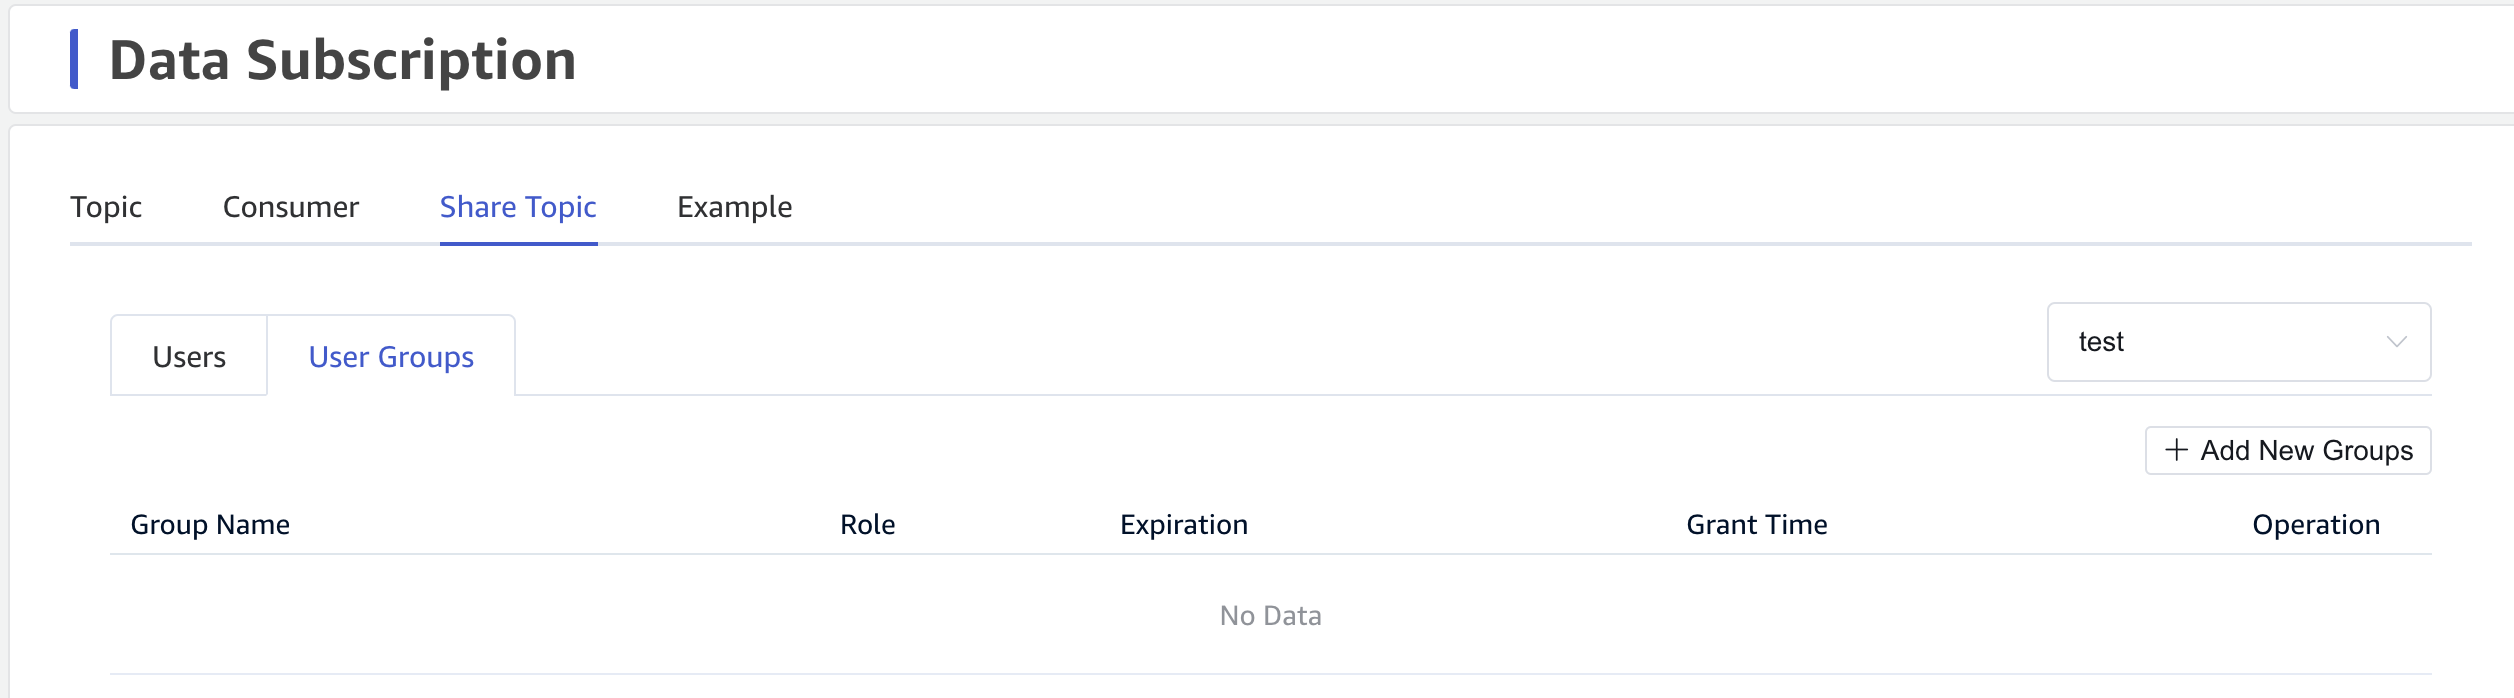2514x698 pixels.
Task: Click the selected value text "test"
Action: pos(2101,342)
